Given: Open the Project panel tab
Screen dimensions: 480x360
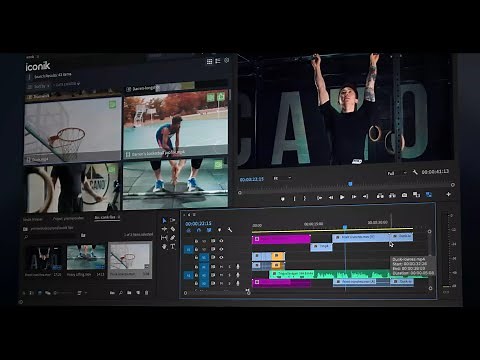Looking at the screenshot, I should [68, 219].
